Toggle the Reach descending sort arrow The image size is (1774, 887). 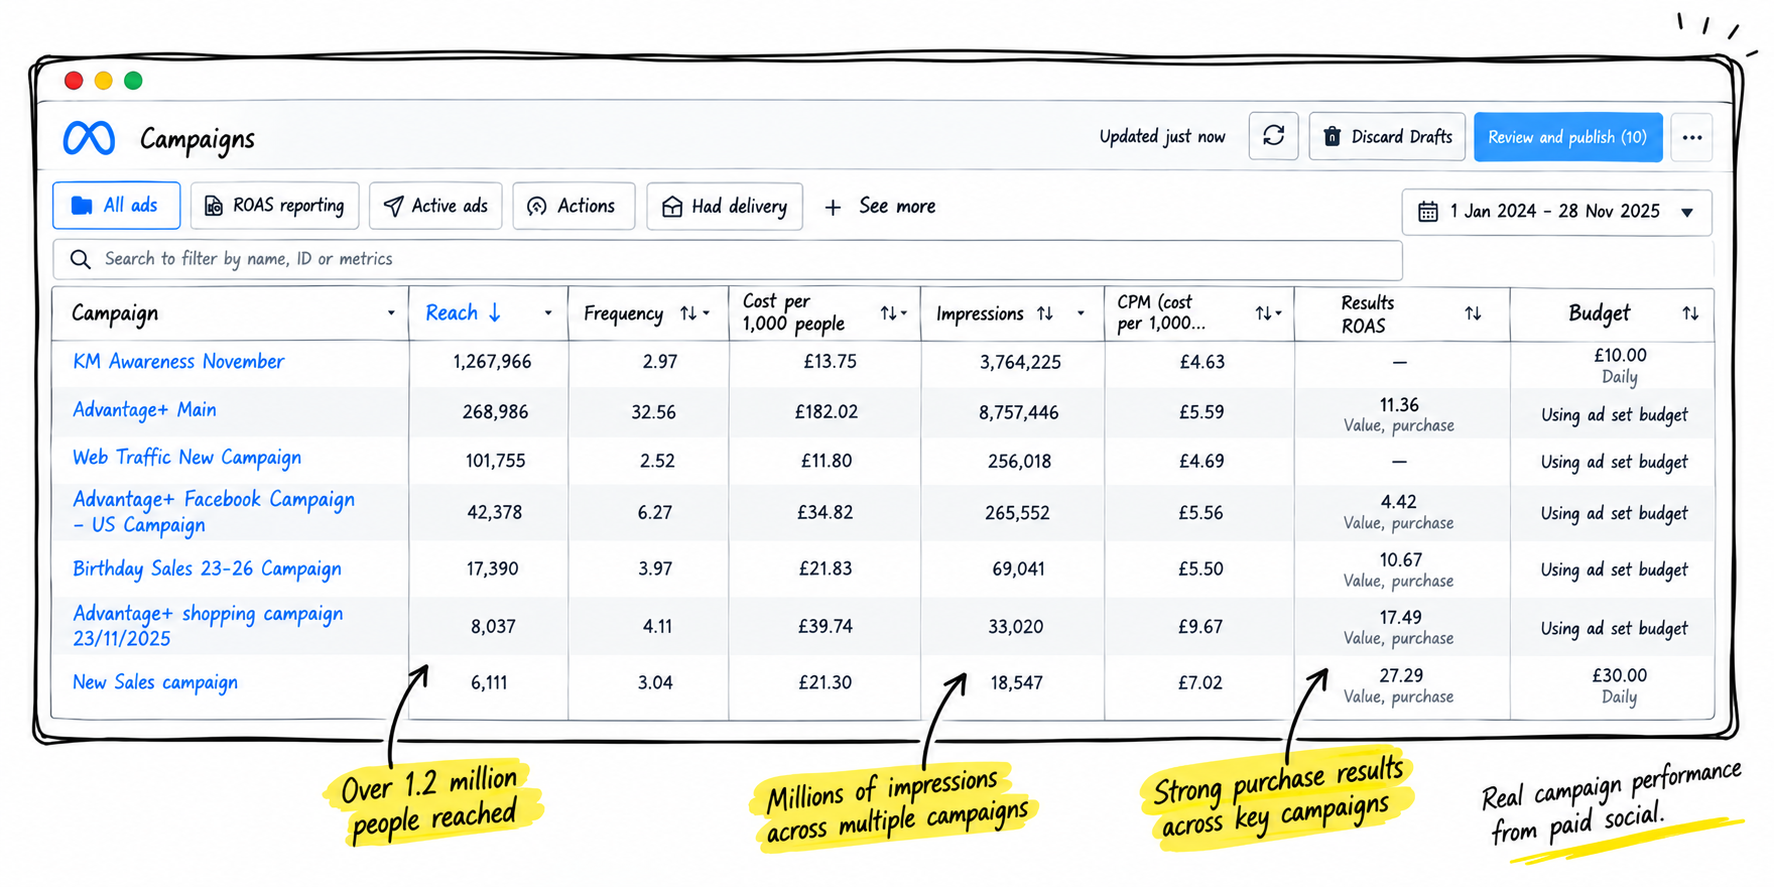pyautogui.click(x=495, y=314)
